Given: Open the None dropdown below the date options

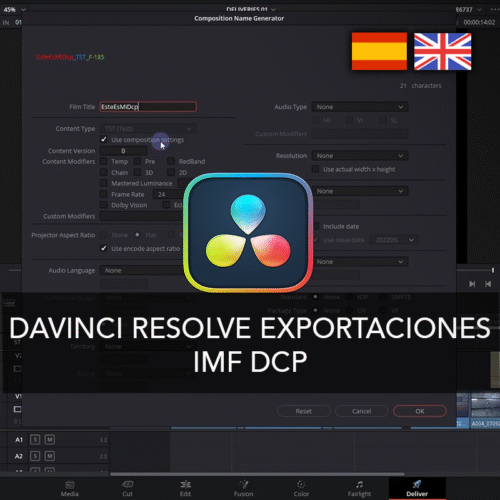Looking at the screenshot, I should pyautogui.click(x=360, y=262).
